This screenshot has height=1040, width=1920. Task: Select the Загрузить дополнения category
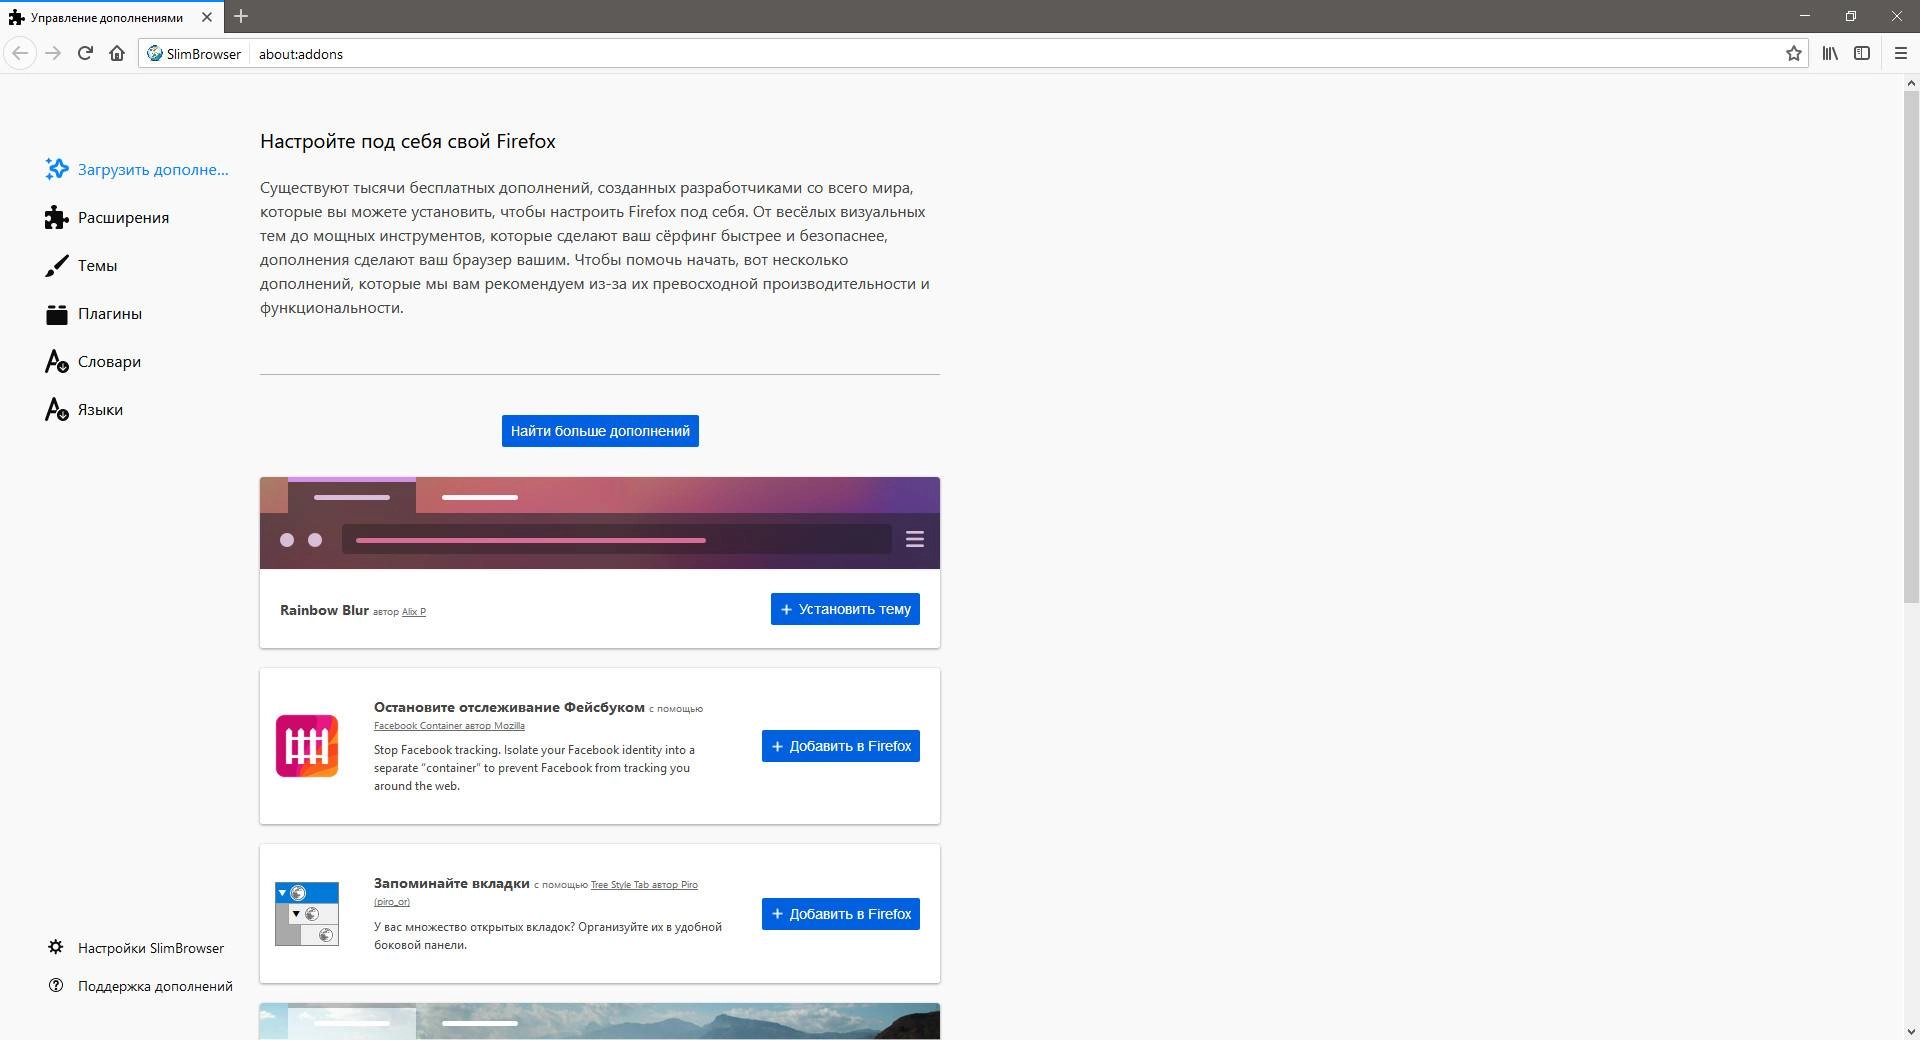click(137, 169)
